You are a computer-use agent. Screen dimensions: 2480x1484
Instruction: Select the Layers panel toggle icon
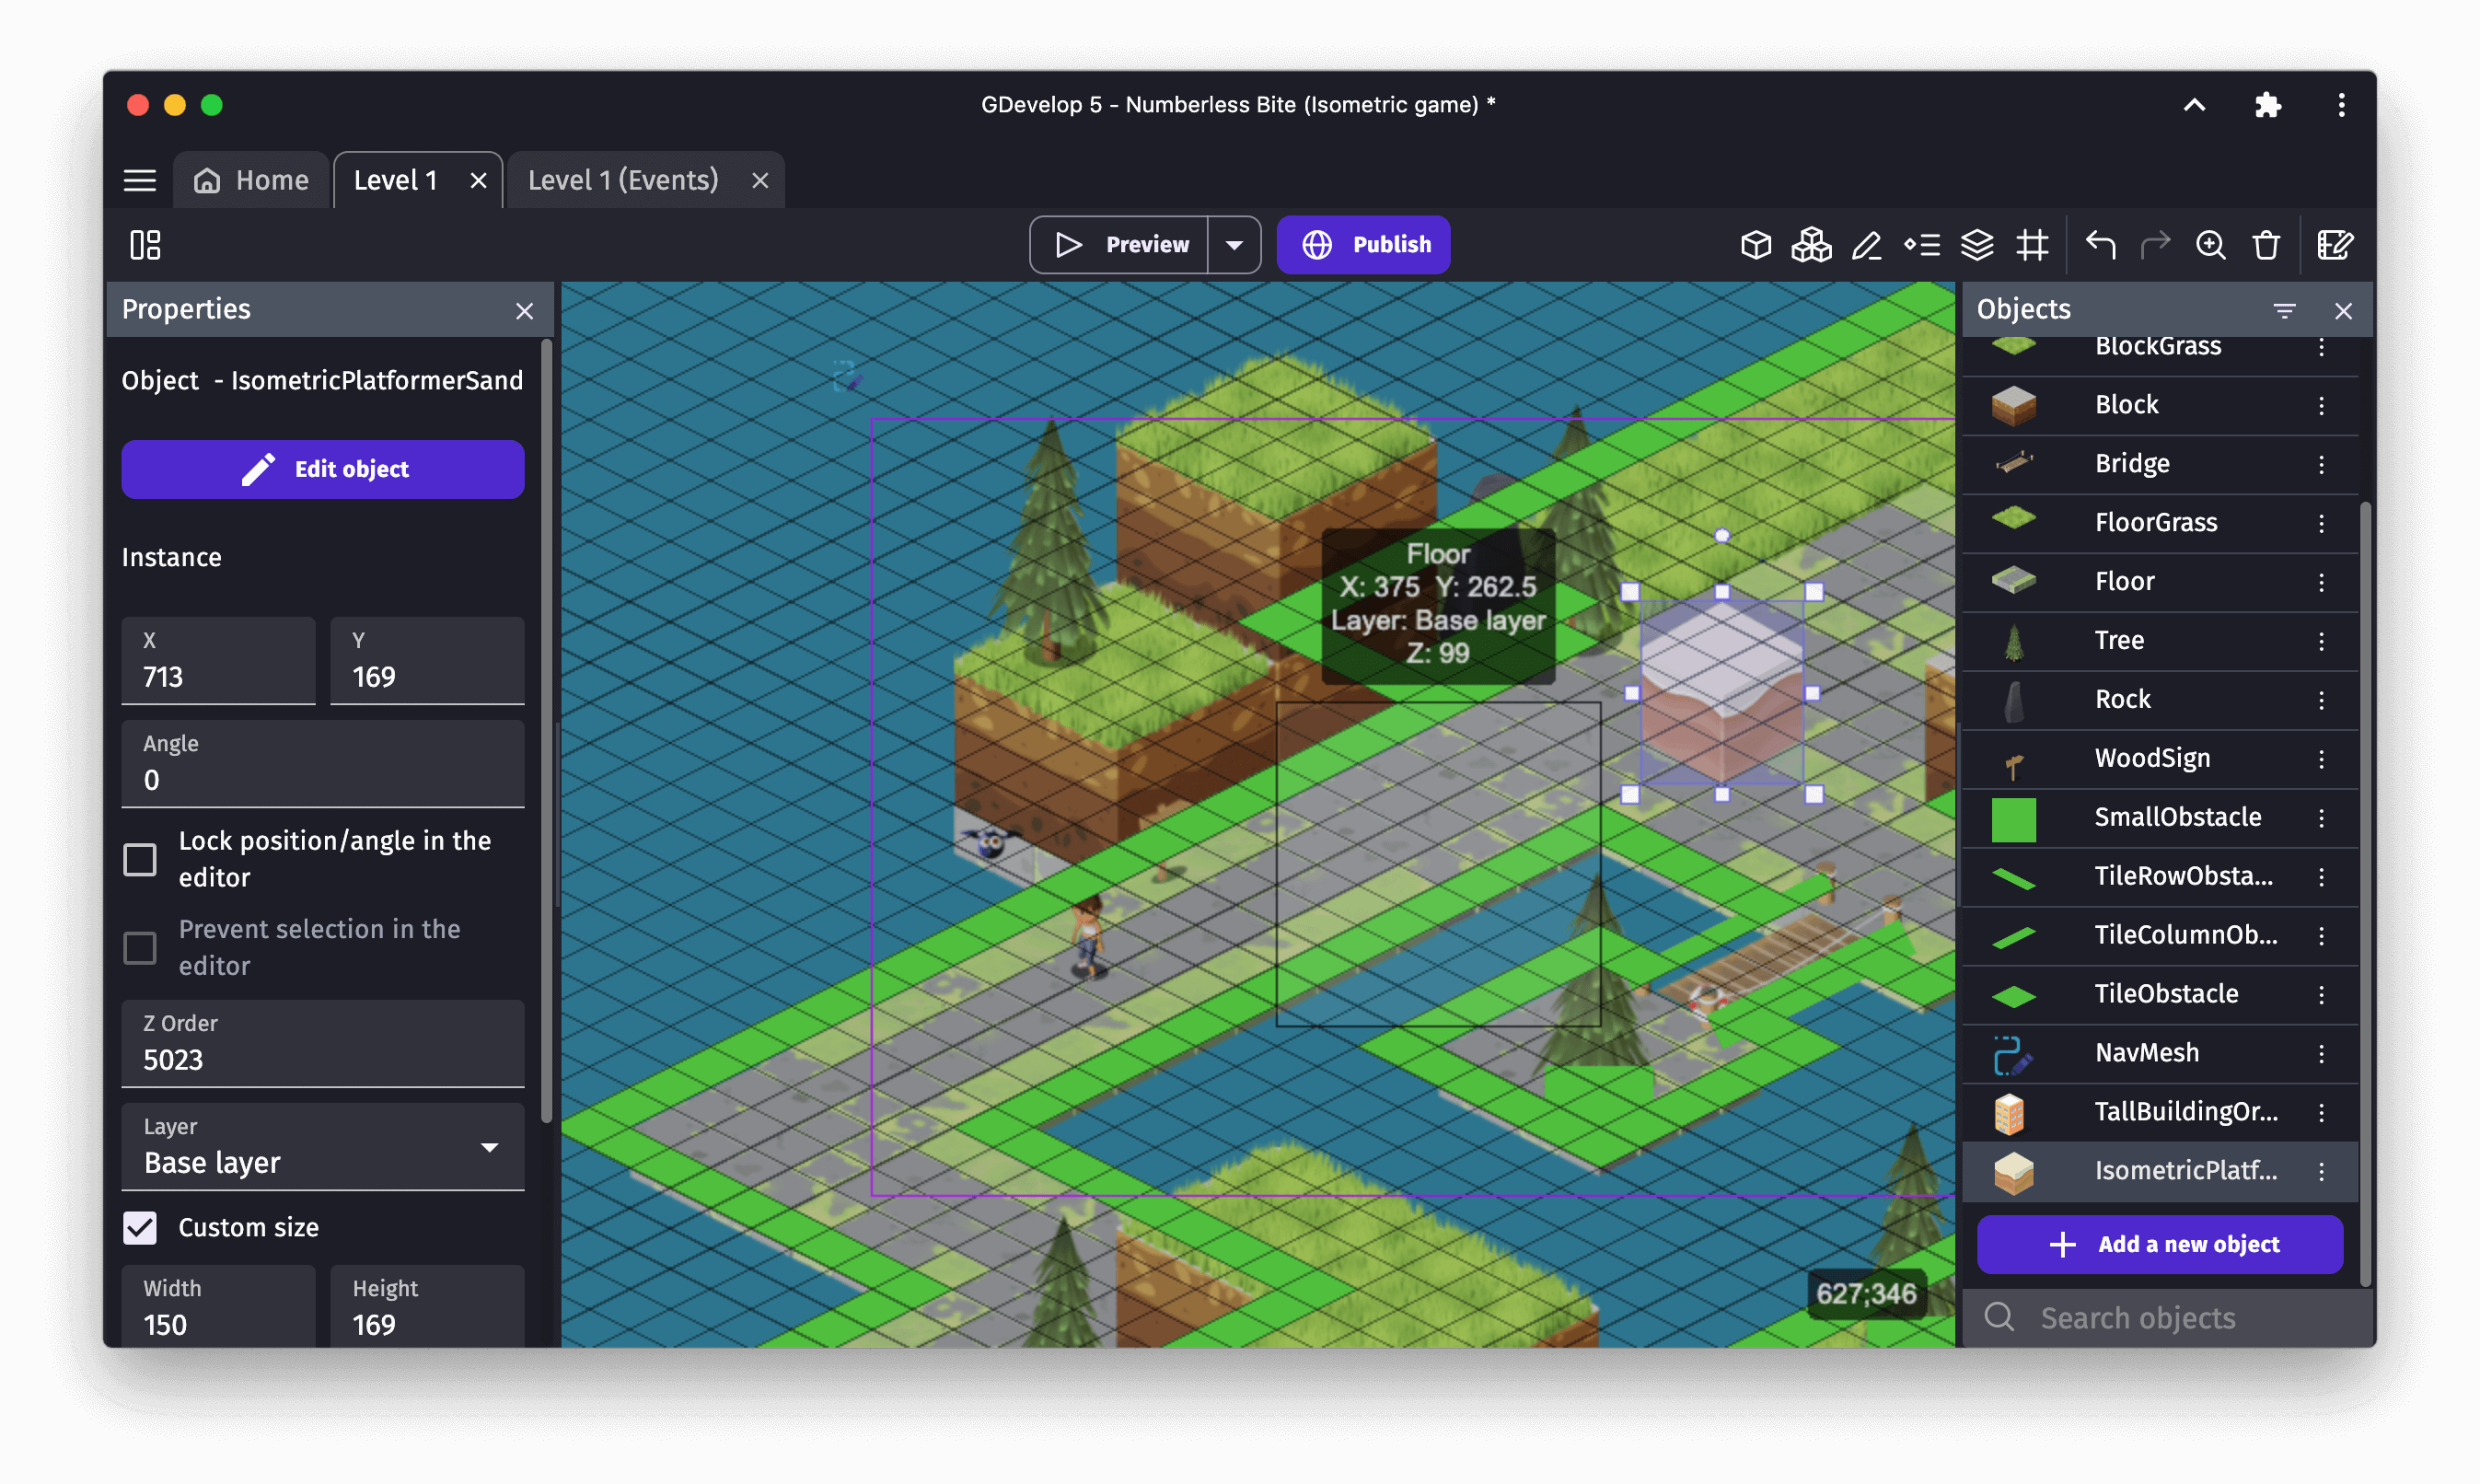[1978, 244]
